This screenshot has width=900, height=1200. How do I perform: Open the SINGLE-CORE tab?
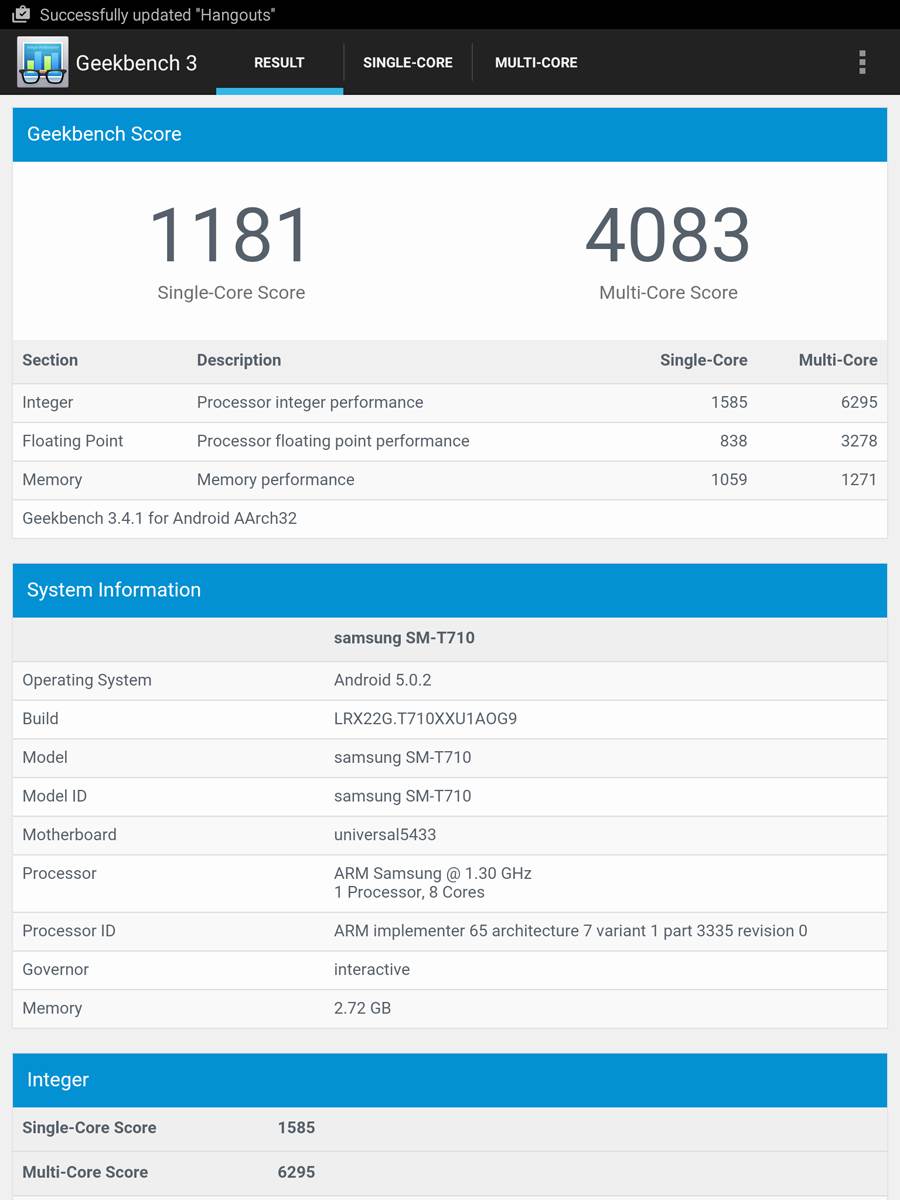point(407,62)
